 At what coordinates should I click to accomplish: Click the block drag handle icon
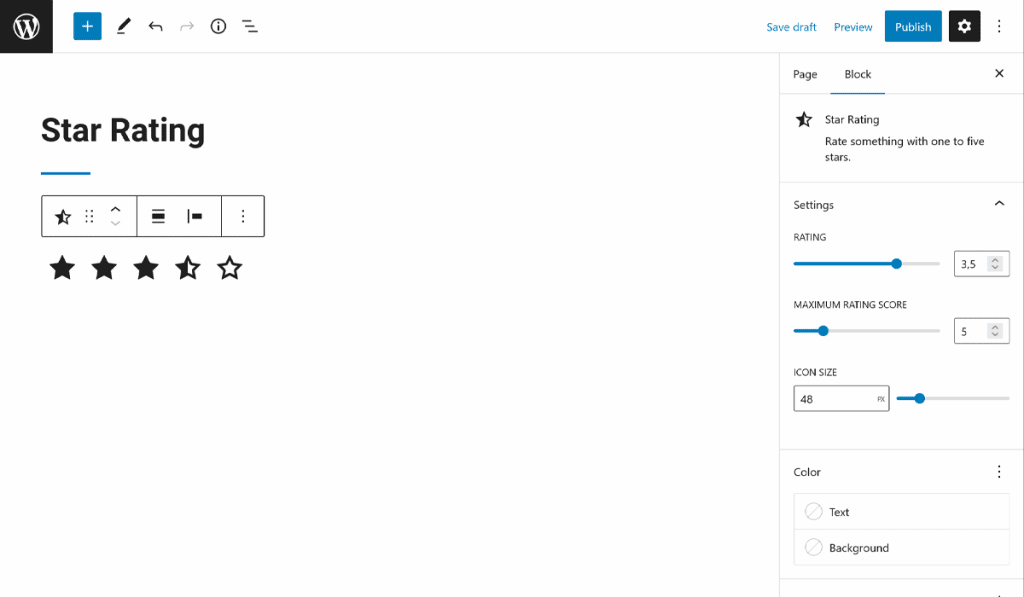89,216
